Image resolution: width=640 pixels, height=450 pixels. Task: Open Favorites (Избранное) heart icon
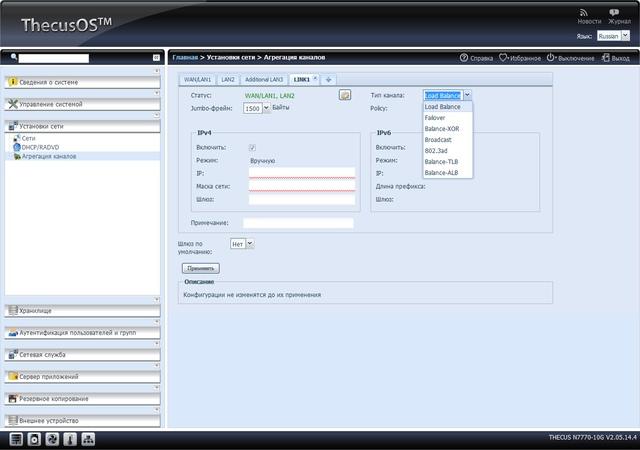503,58
